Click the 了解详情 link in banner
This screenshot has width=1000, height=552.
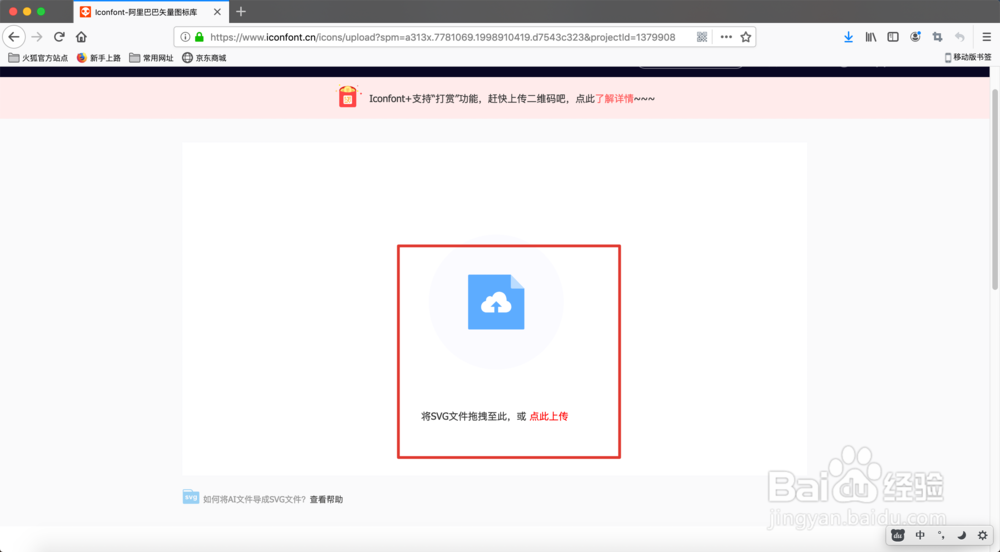(x=614, y=99)
